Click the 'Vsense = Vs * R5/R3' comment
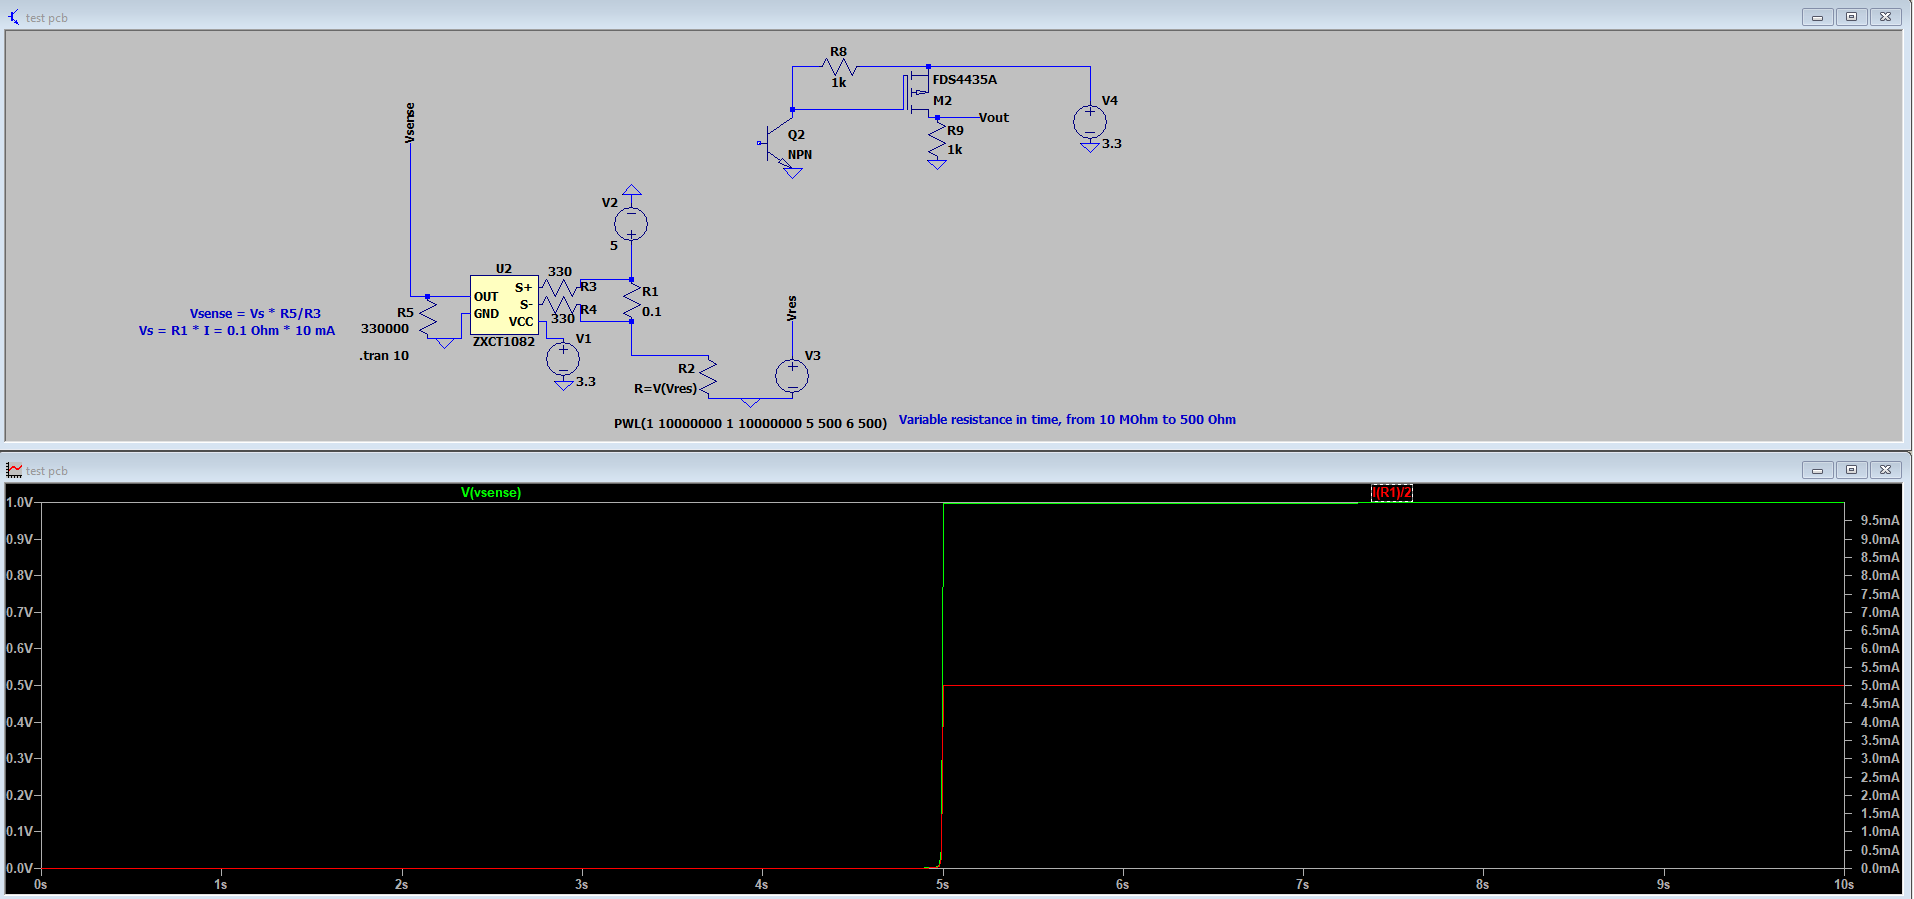The height and width of the screenshot is (899, 1914). tap(255, 313)
